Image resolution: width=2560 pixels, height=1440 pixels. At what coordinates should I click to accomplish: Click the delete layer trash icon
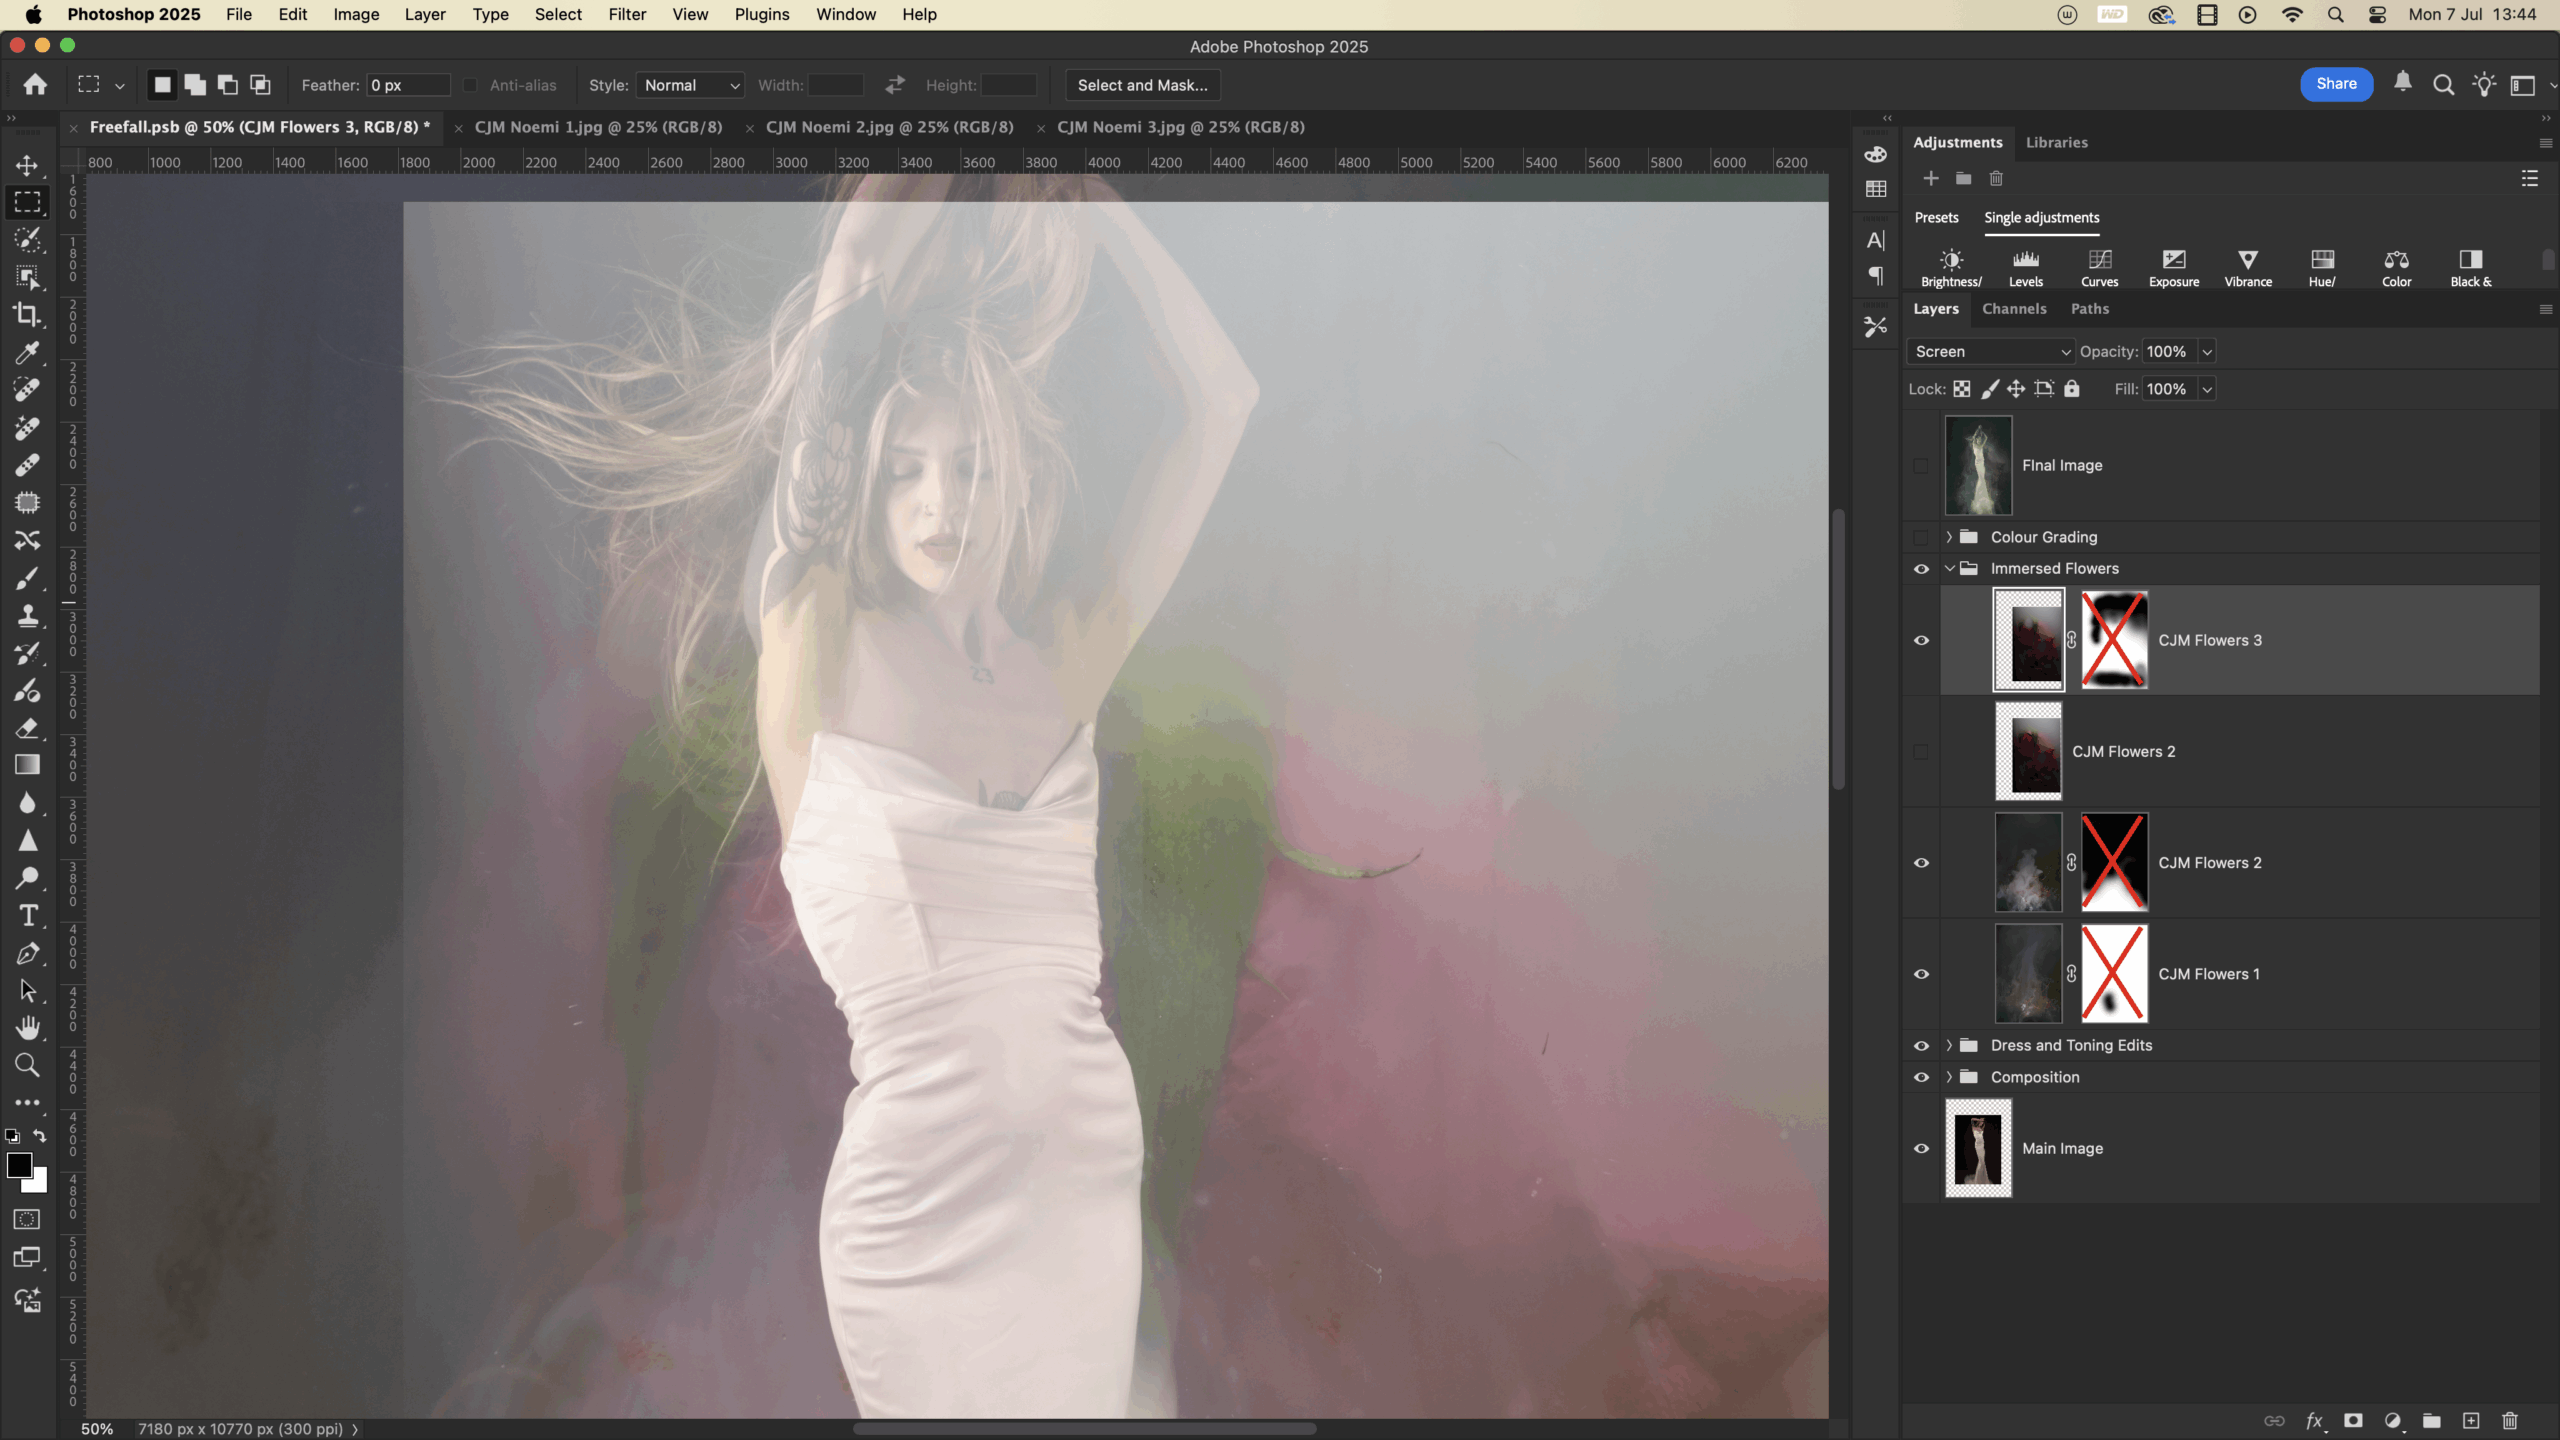tap(2510, 1421)
